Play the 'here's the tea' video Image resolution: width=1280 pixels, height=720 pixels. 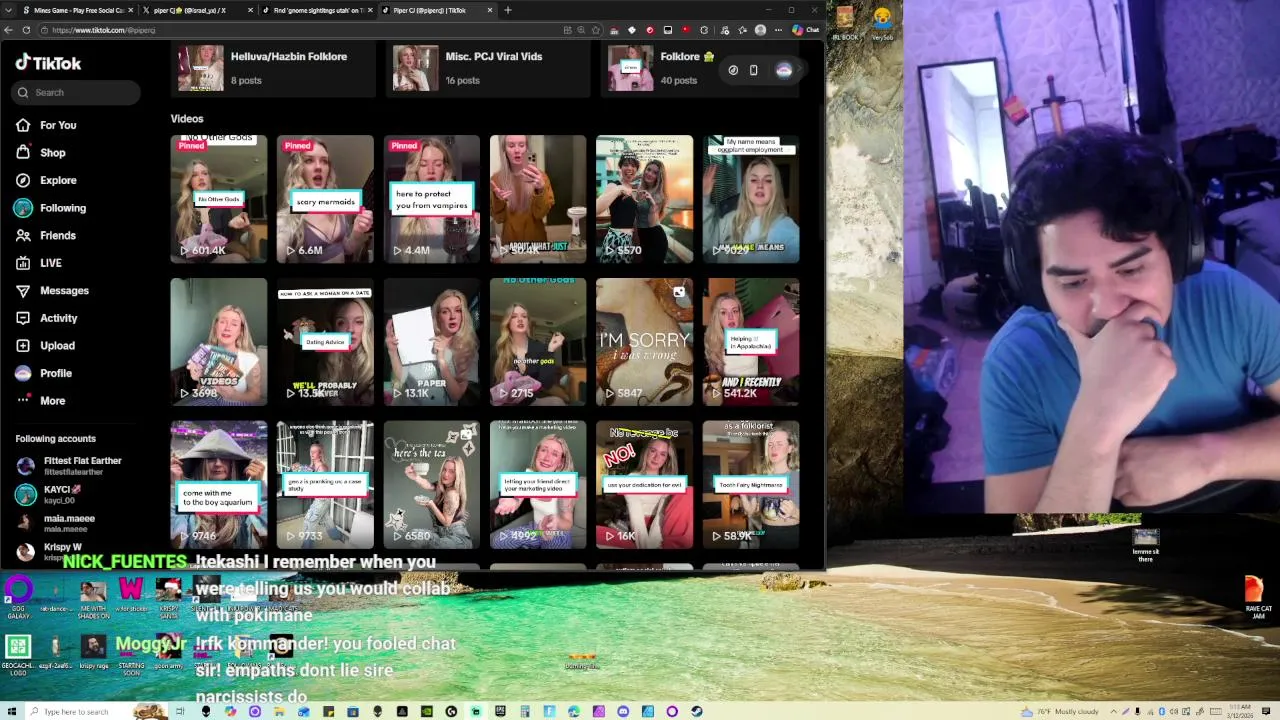point(432,485)
